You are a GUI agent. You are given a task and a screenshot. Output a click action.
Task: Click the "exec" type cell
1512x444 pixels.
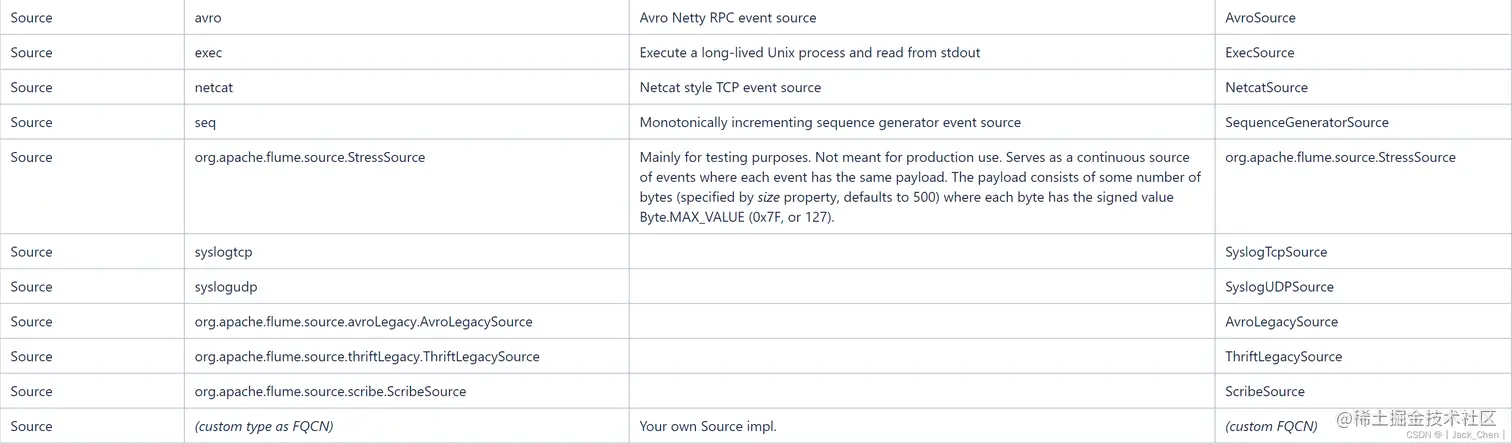[208, 53]
